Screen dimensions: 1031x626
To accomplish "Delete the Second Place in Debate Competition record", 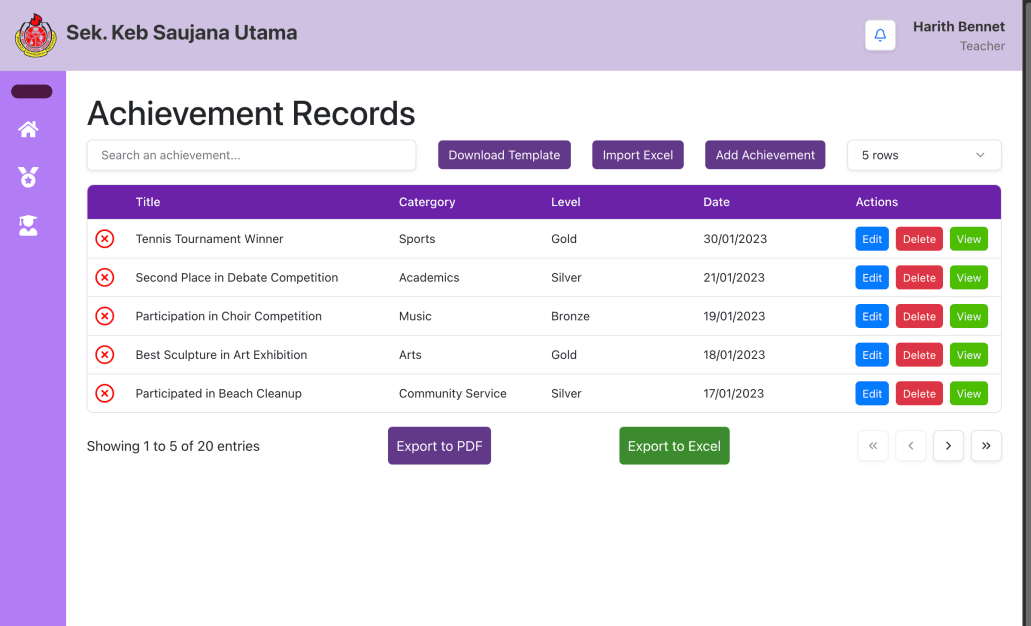I will (919, 278).
